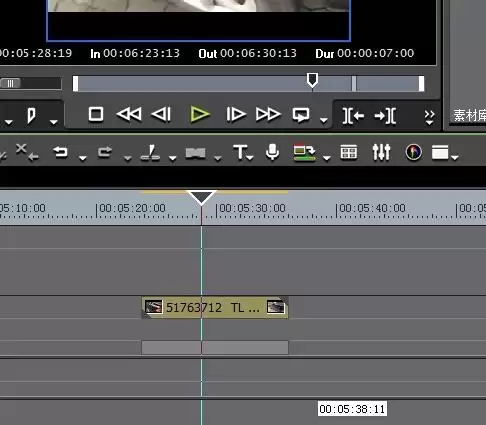Start playback with green Play button

click(x=199, y=114)
